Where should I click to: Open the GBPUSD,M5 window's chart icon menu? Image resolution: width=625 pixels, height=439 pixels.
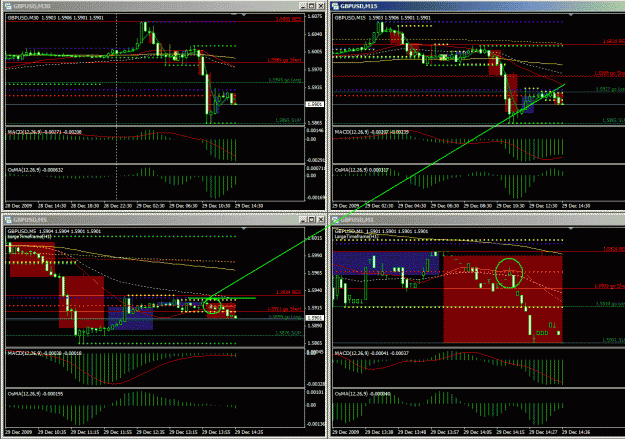(8, 220)
